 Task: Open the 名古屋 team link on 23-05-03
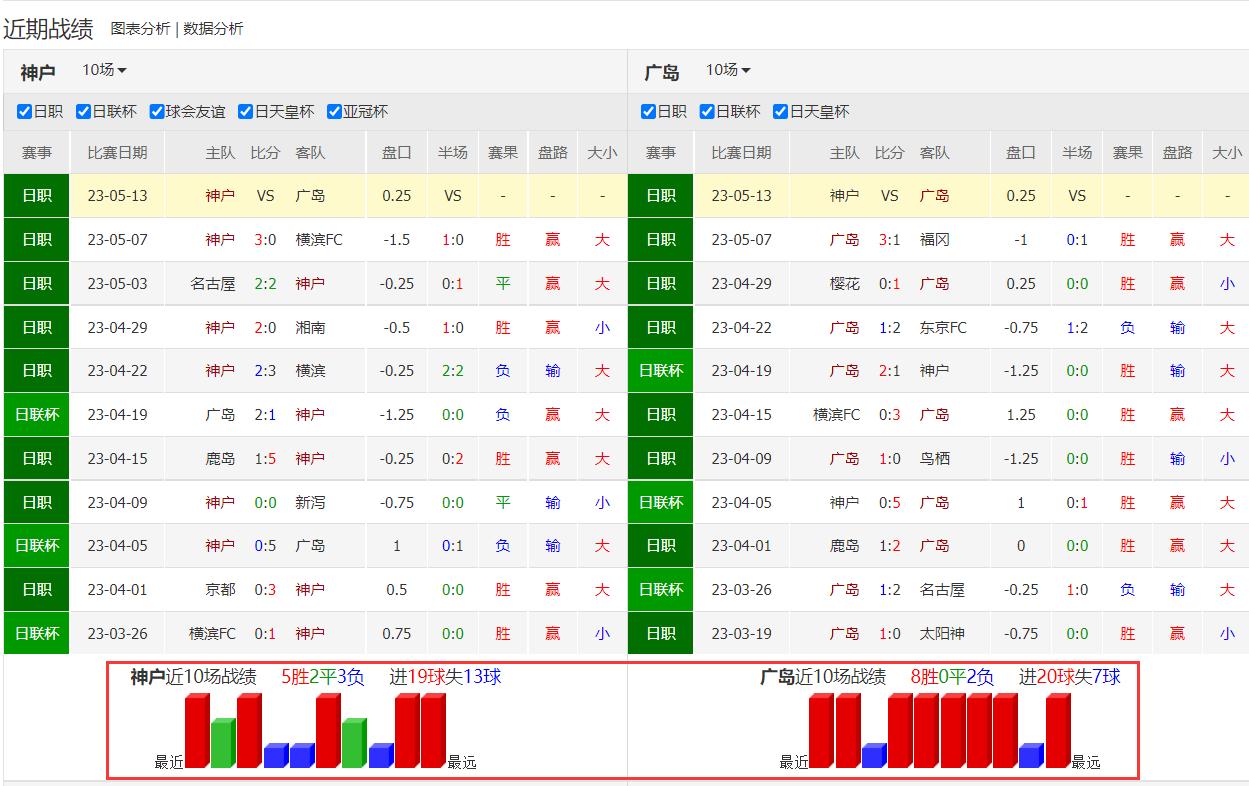click(212, 284)
